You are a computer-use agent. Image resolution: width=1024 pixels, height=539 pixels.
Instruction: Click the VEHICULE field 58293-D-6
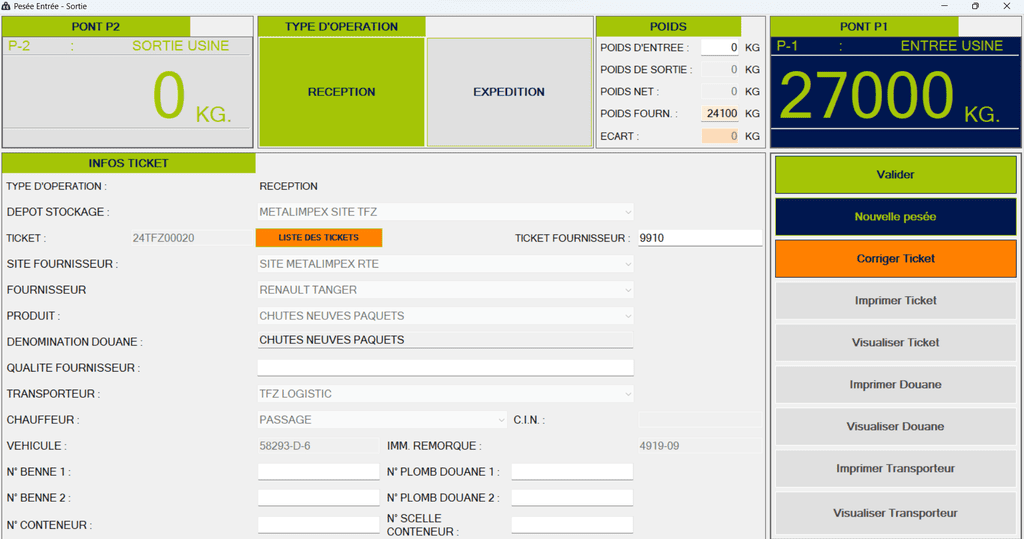click(319, 446)
